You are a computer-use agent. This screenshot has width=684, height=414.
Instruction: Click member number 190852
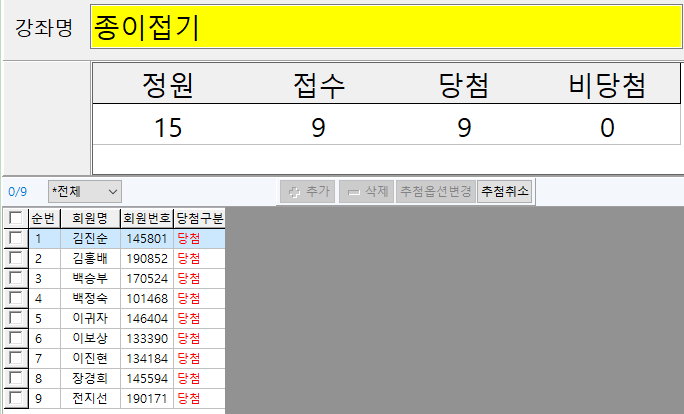147,259
